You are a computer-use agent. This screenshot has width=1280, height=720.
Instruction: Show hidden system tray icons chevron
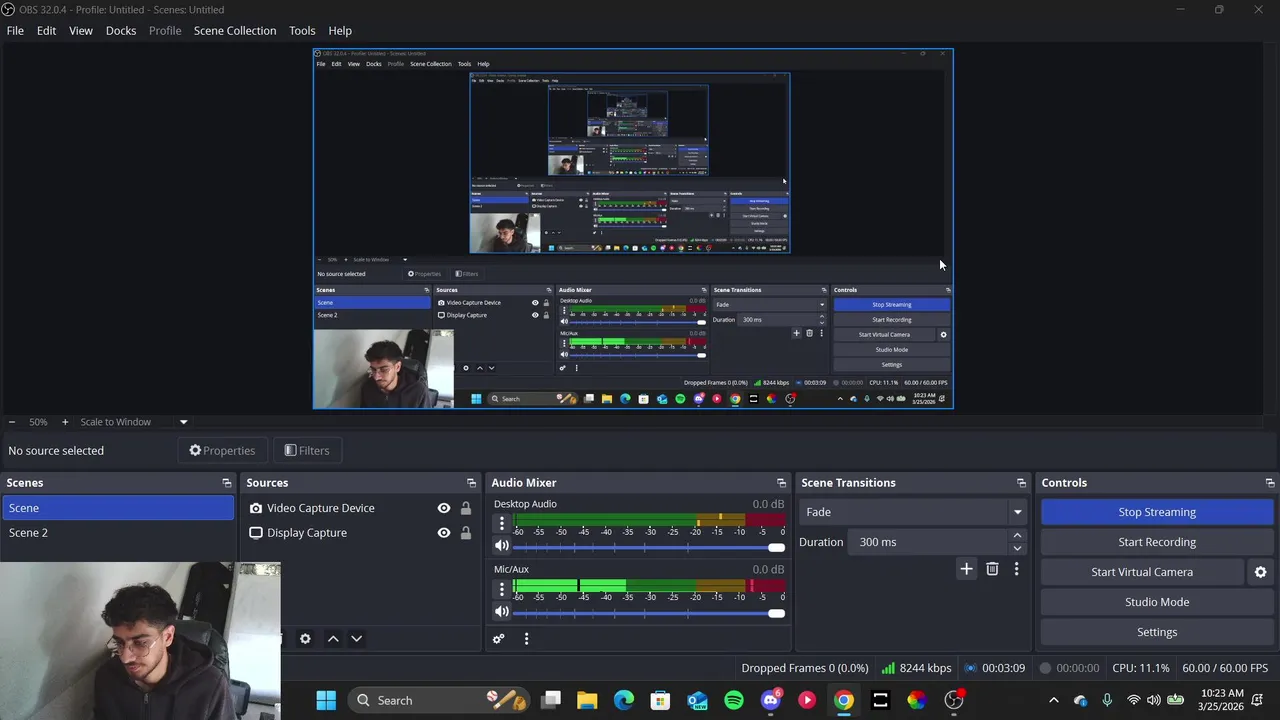[x=1053, y=700]
